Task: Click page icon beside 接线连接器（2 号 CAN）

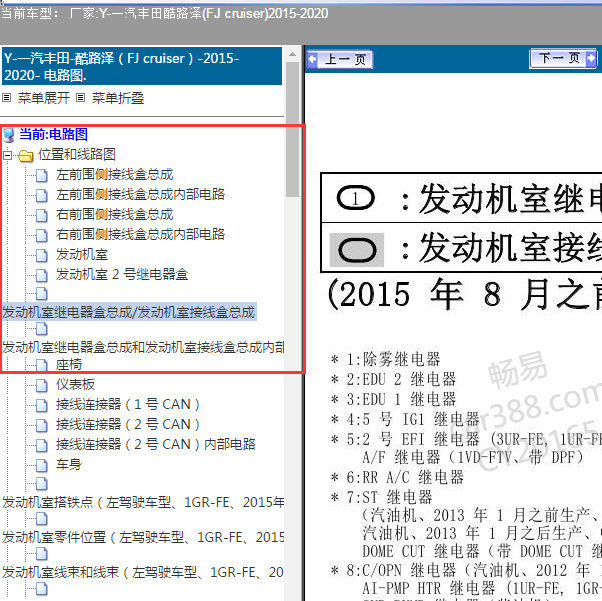Action: (x=41, y=425)
